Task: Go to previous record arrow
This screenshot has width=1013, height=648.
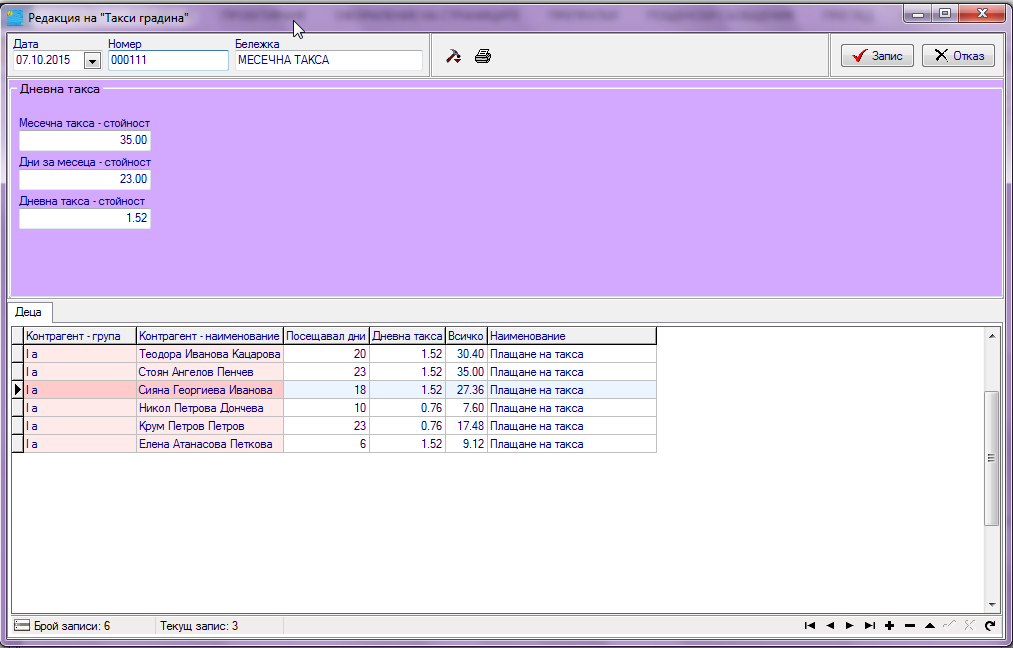Action: tap(830, 625)
